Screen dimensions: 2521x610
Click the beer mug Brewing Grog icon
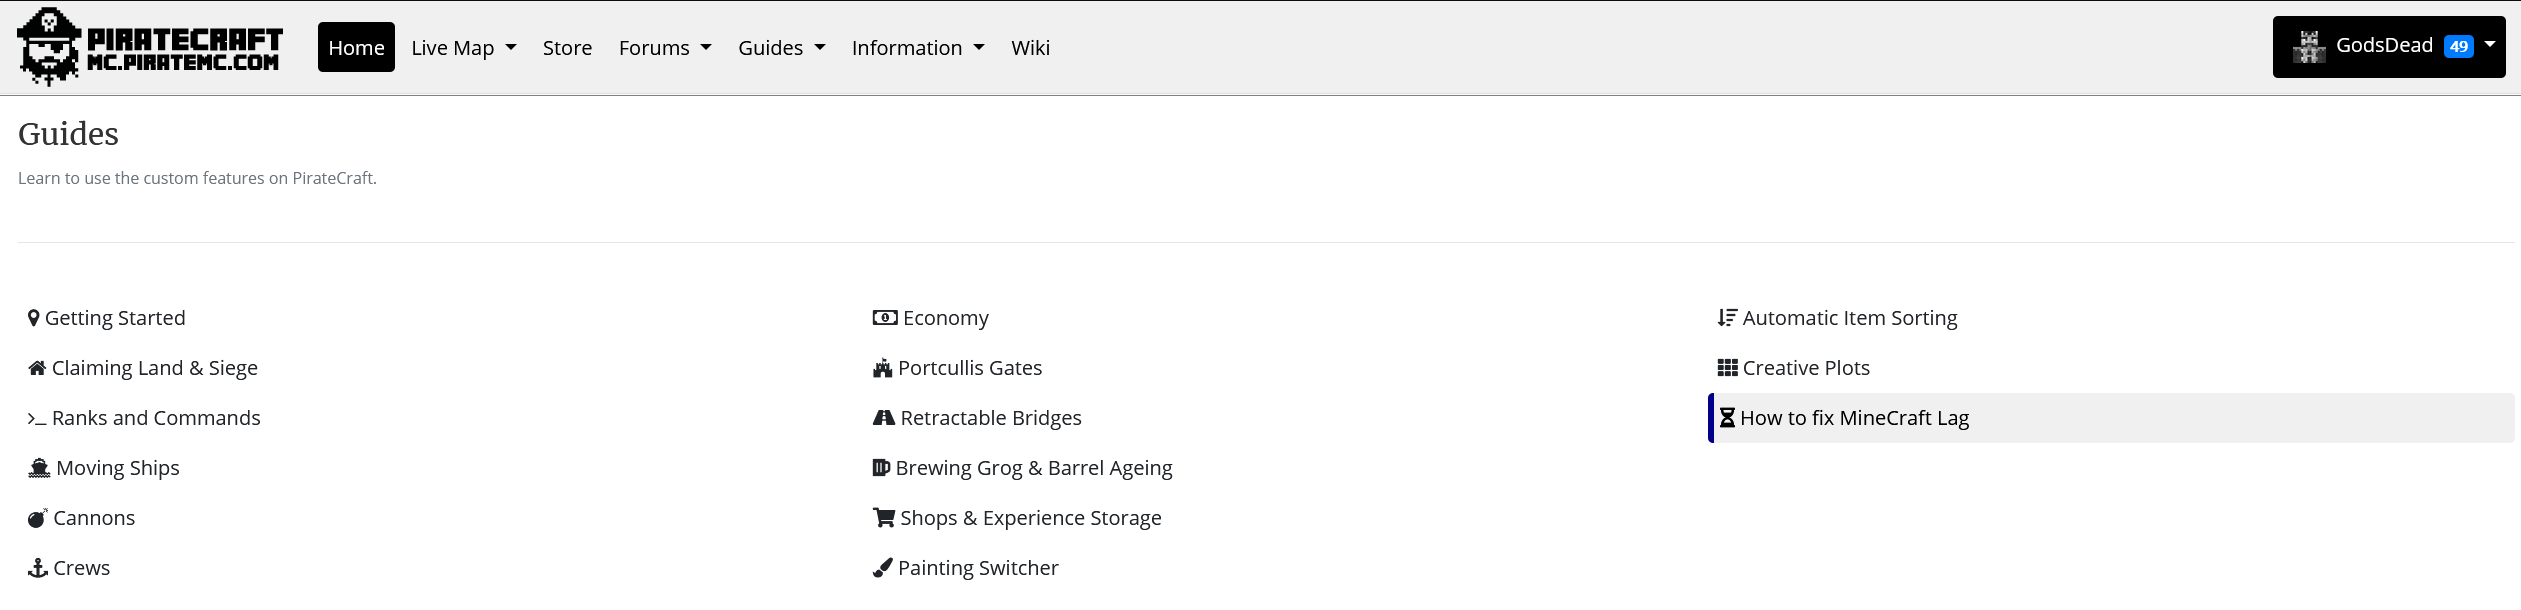click(881, 468)
